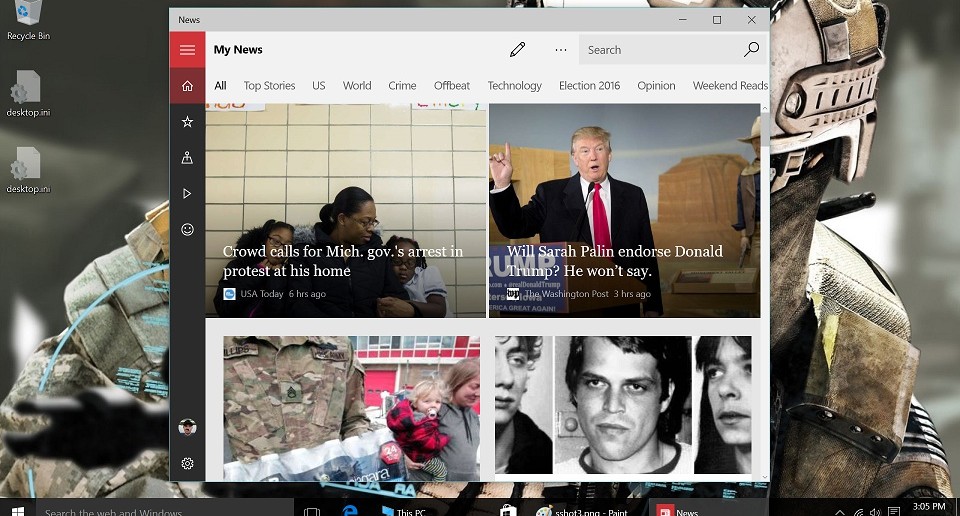This screenshot has height=516, width=960.
Task: Switch to sshot3.png Paint taskbar window
Action: 582,511
